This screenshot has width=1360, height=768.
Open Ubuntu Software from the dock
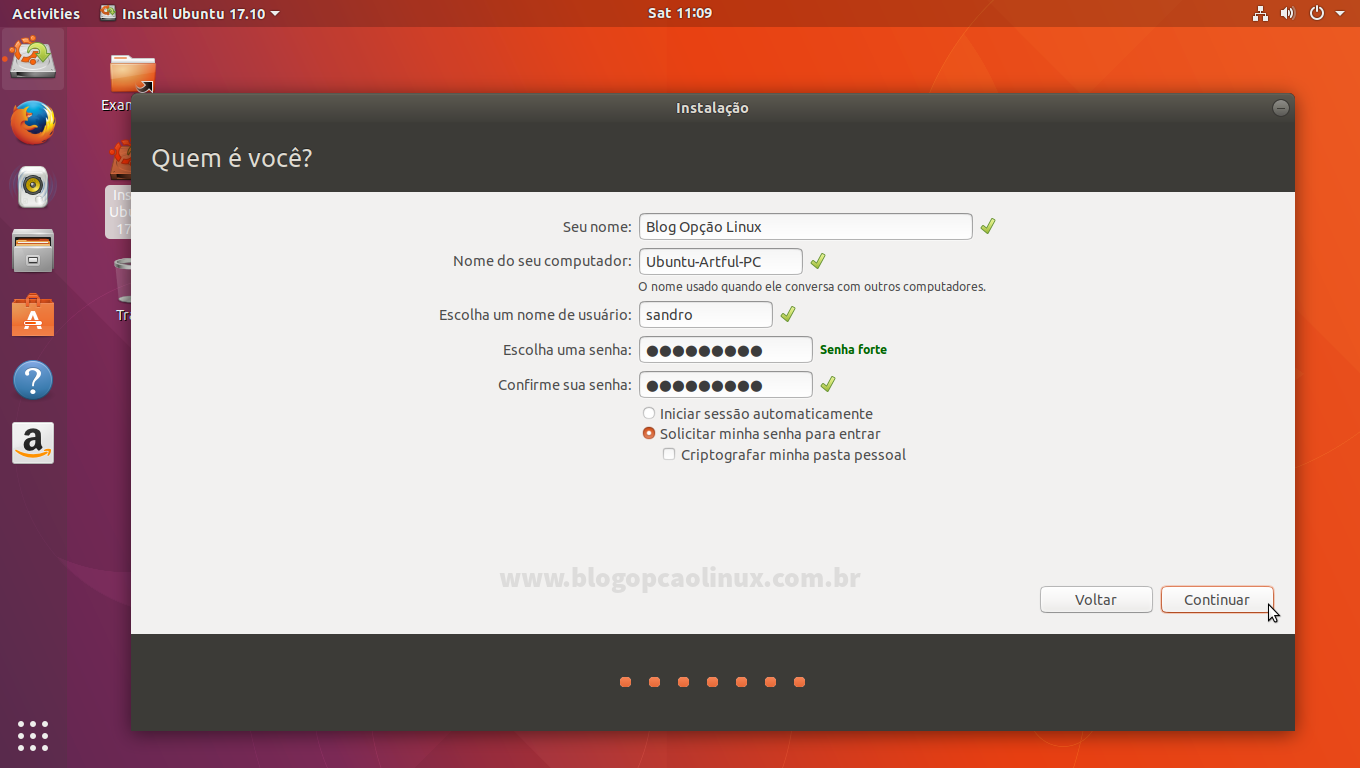(33, 315)
